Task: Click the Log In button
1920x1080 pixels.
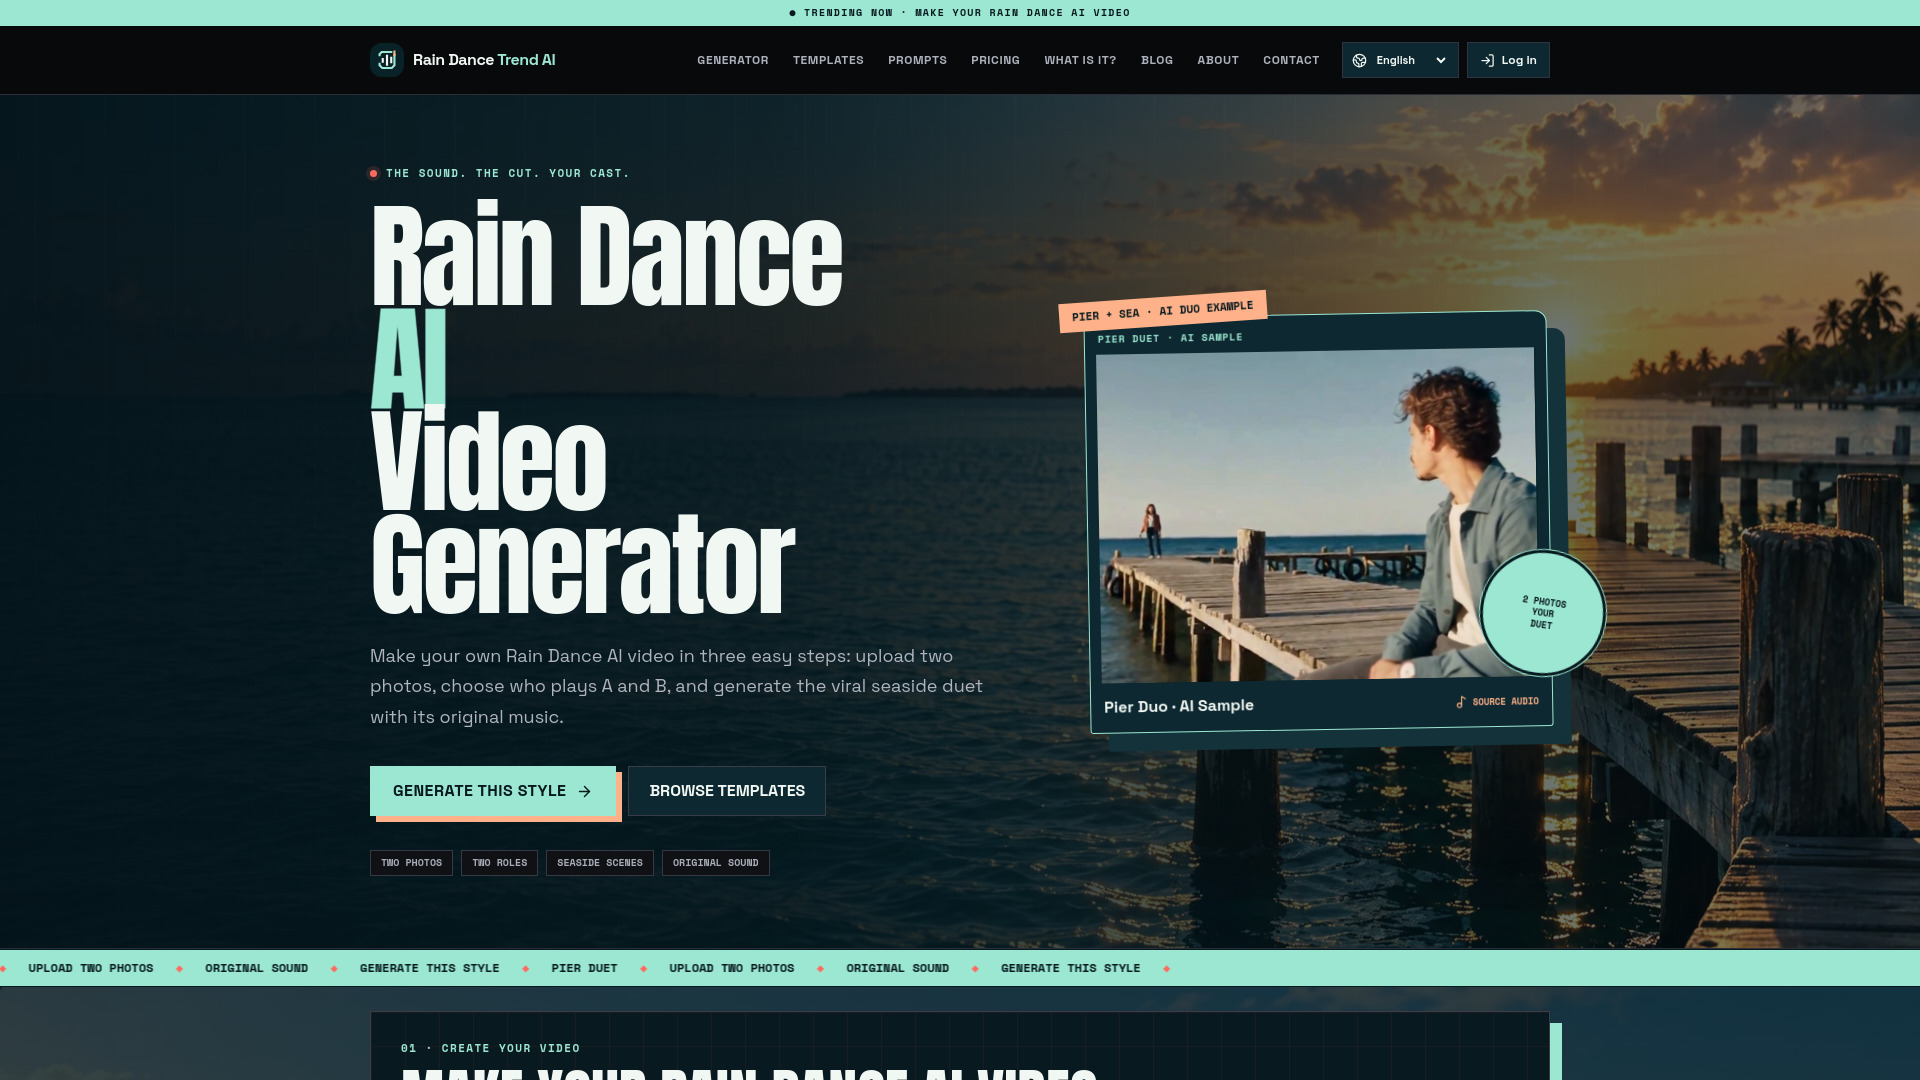Action: pos(1508,60)
